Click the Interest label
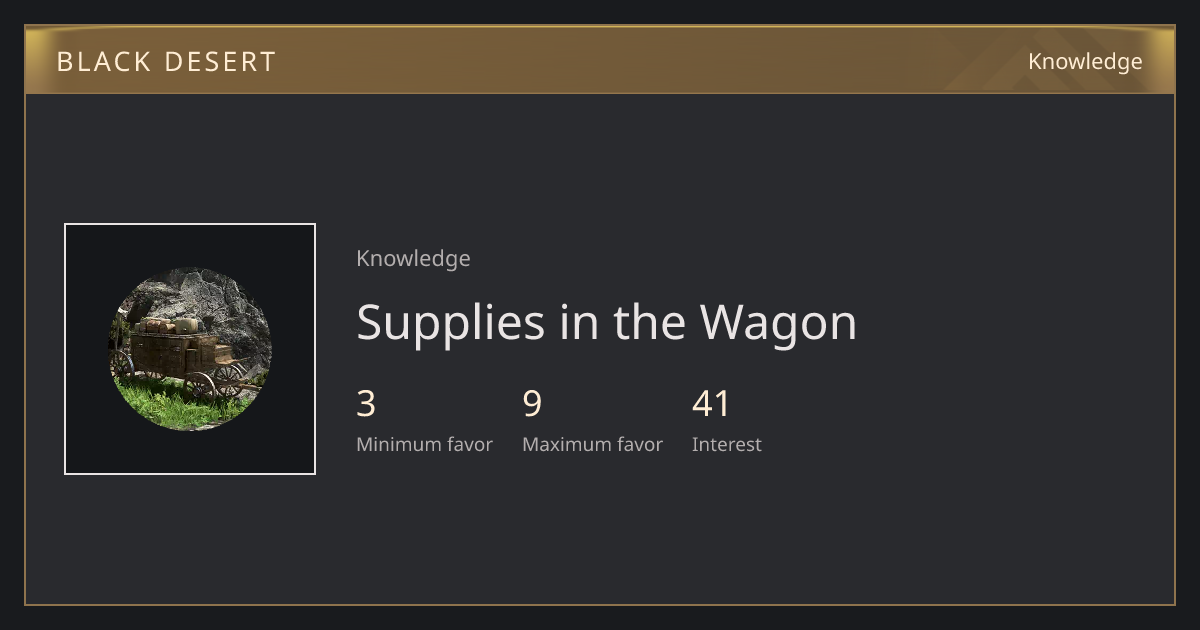Image resolution: width=1200 pixels, height=630 pixels. tap(727, 444)
